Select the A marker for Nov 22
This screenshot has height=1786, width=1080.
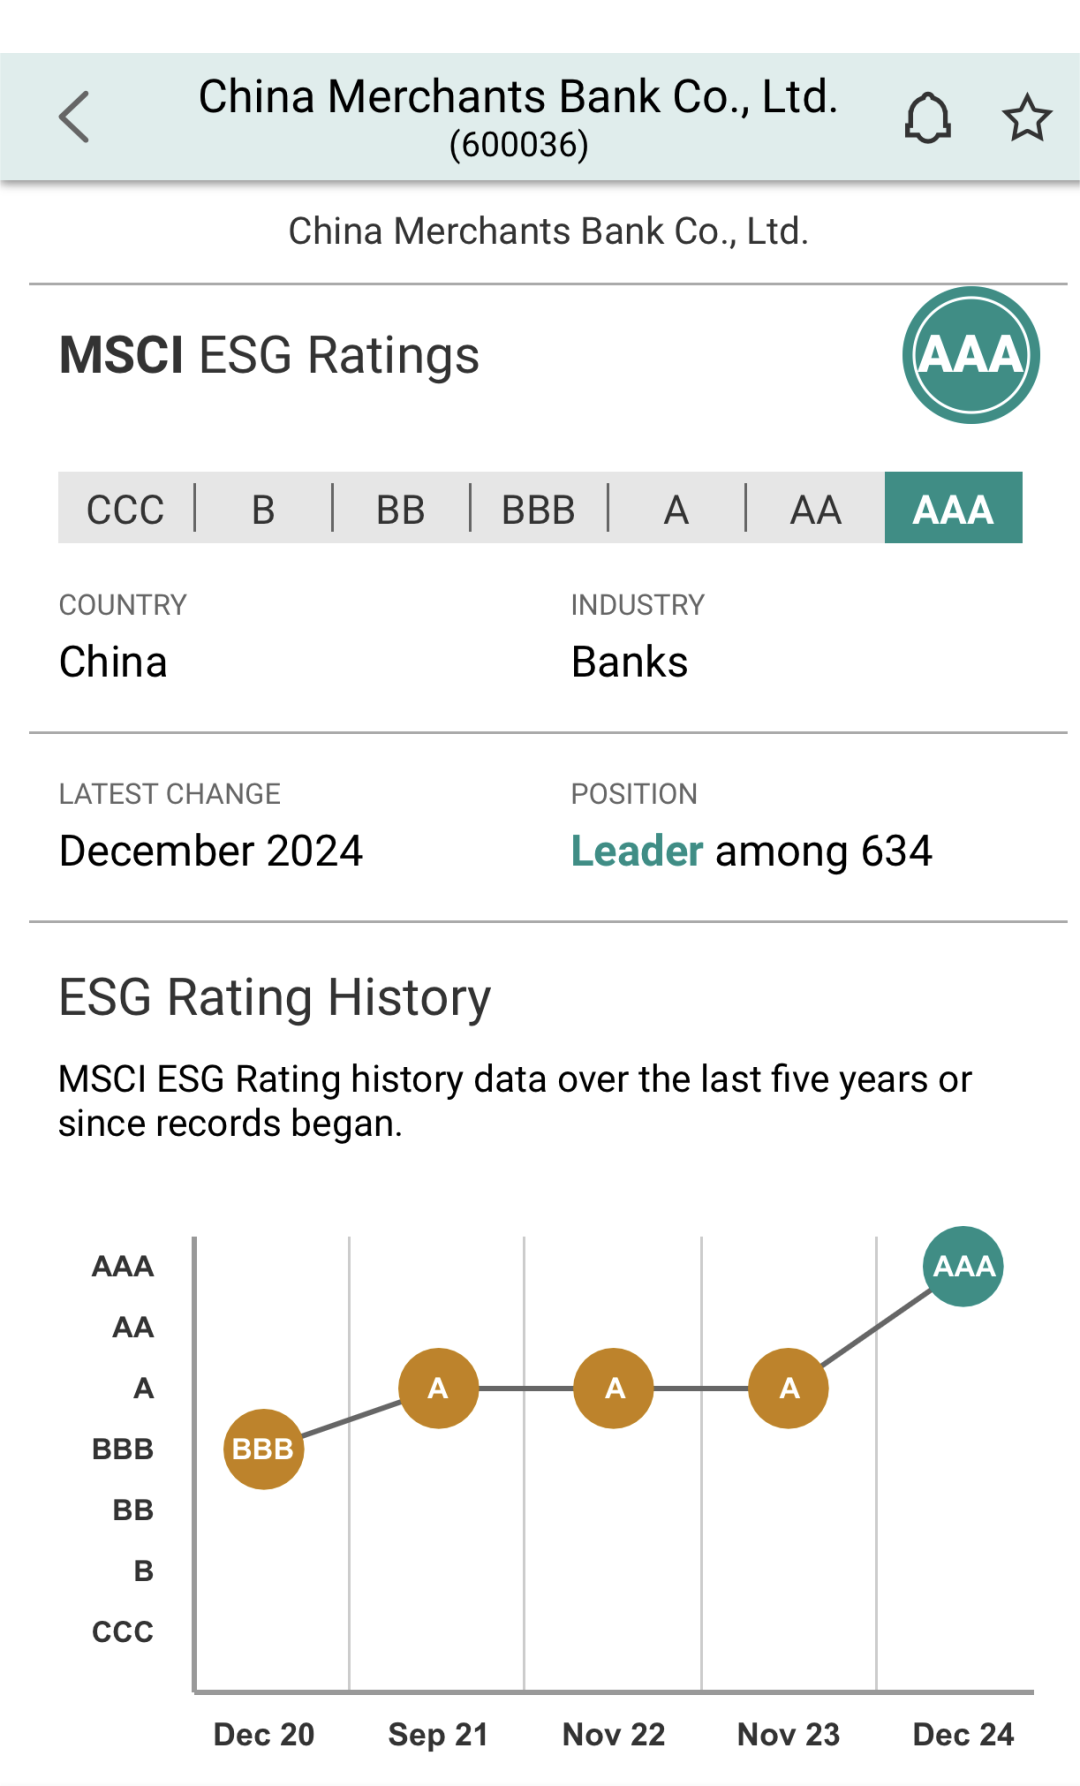[x=614, y=1388]
